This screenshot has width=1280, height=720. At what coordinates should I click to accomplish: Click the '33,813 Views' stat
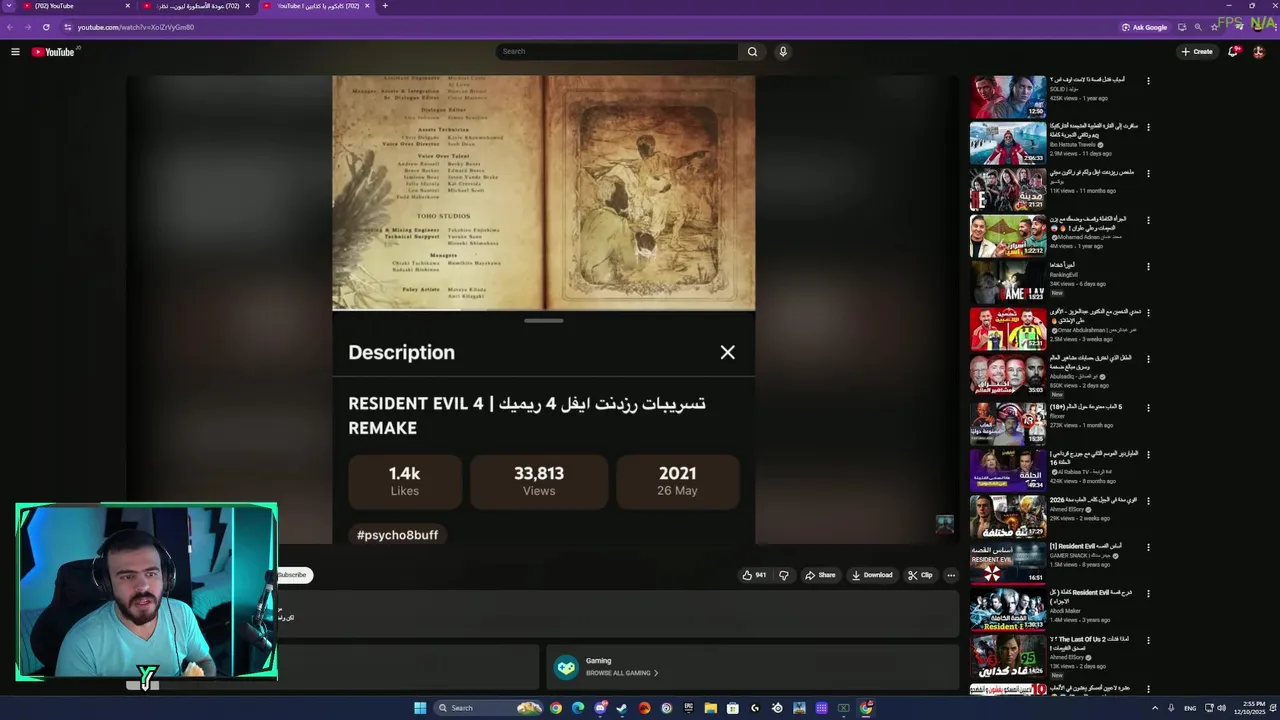(539, 481)
